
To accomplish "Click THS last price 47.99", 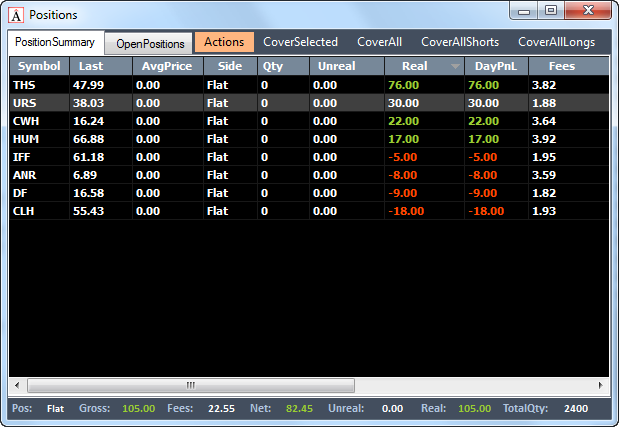I will click(x=88, y=85).
